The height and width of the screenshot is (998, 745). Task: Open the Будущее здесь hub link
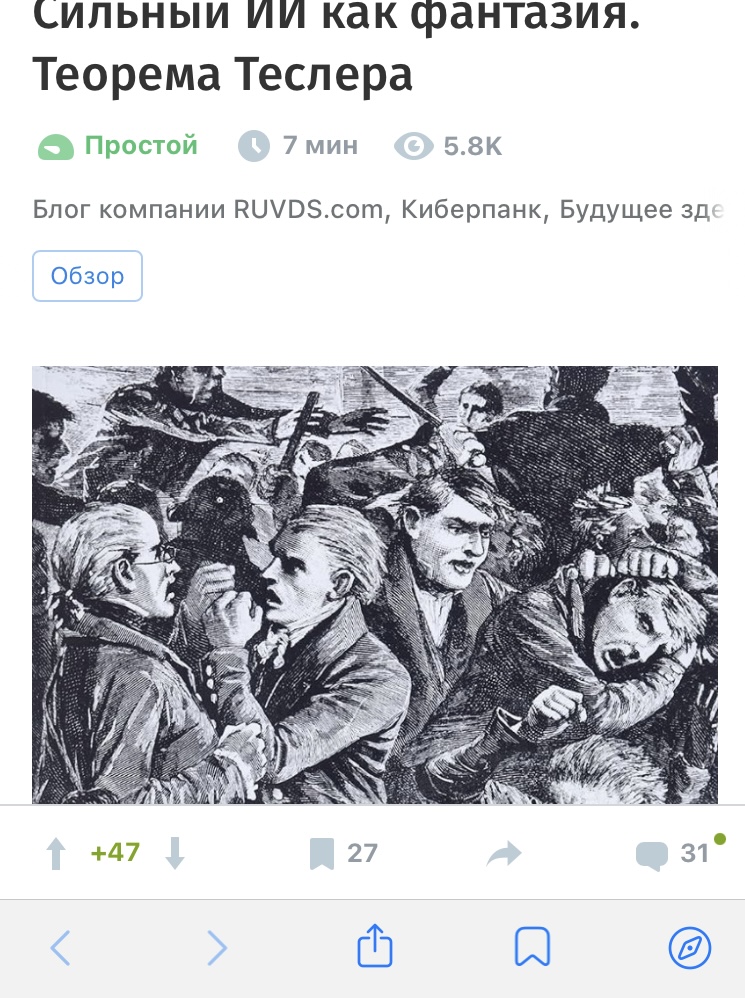[641, 209]
